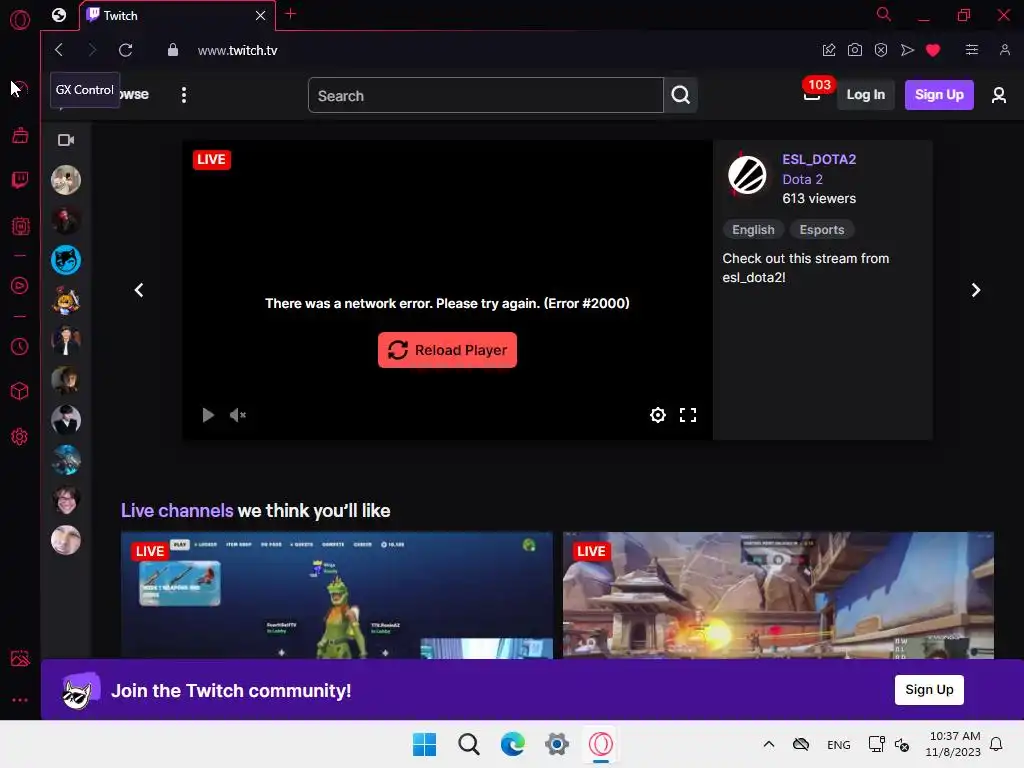
Task: Open Twitch user account menu icon
Action: 998,95
